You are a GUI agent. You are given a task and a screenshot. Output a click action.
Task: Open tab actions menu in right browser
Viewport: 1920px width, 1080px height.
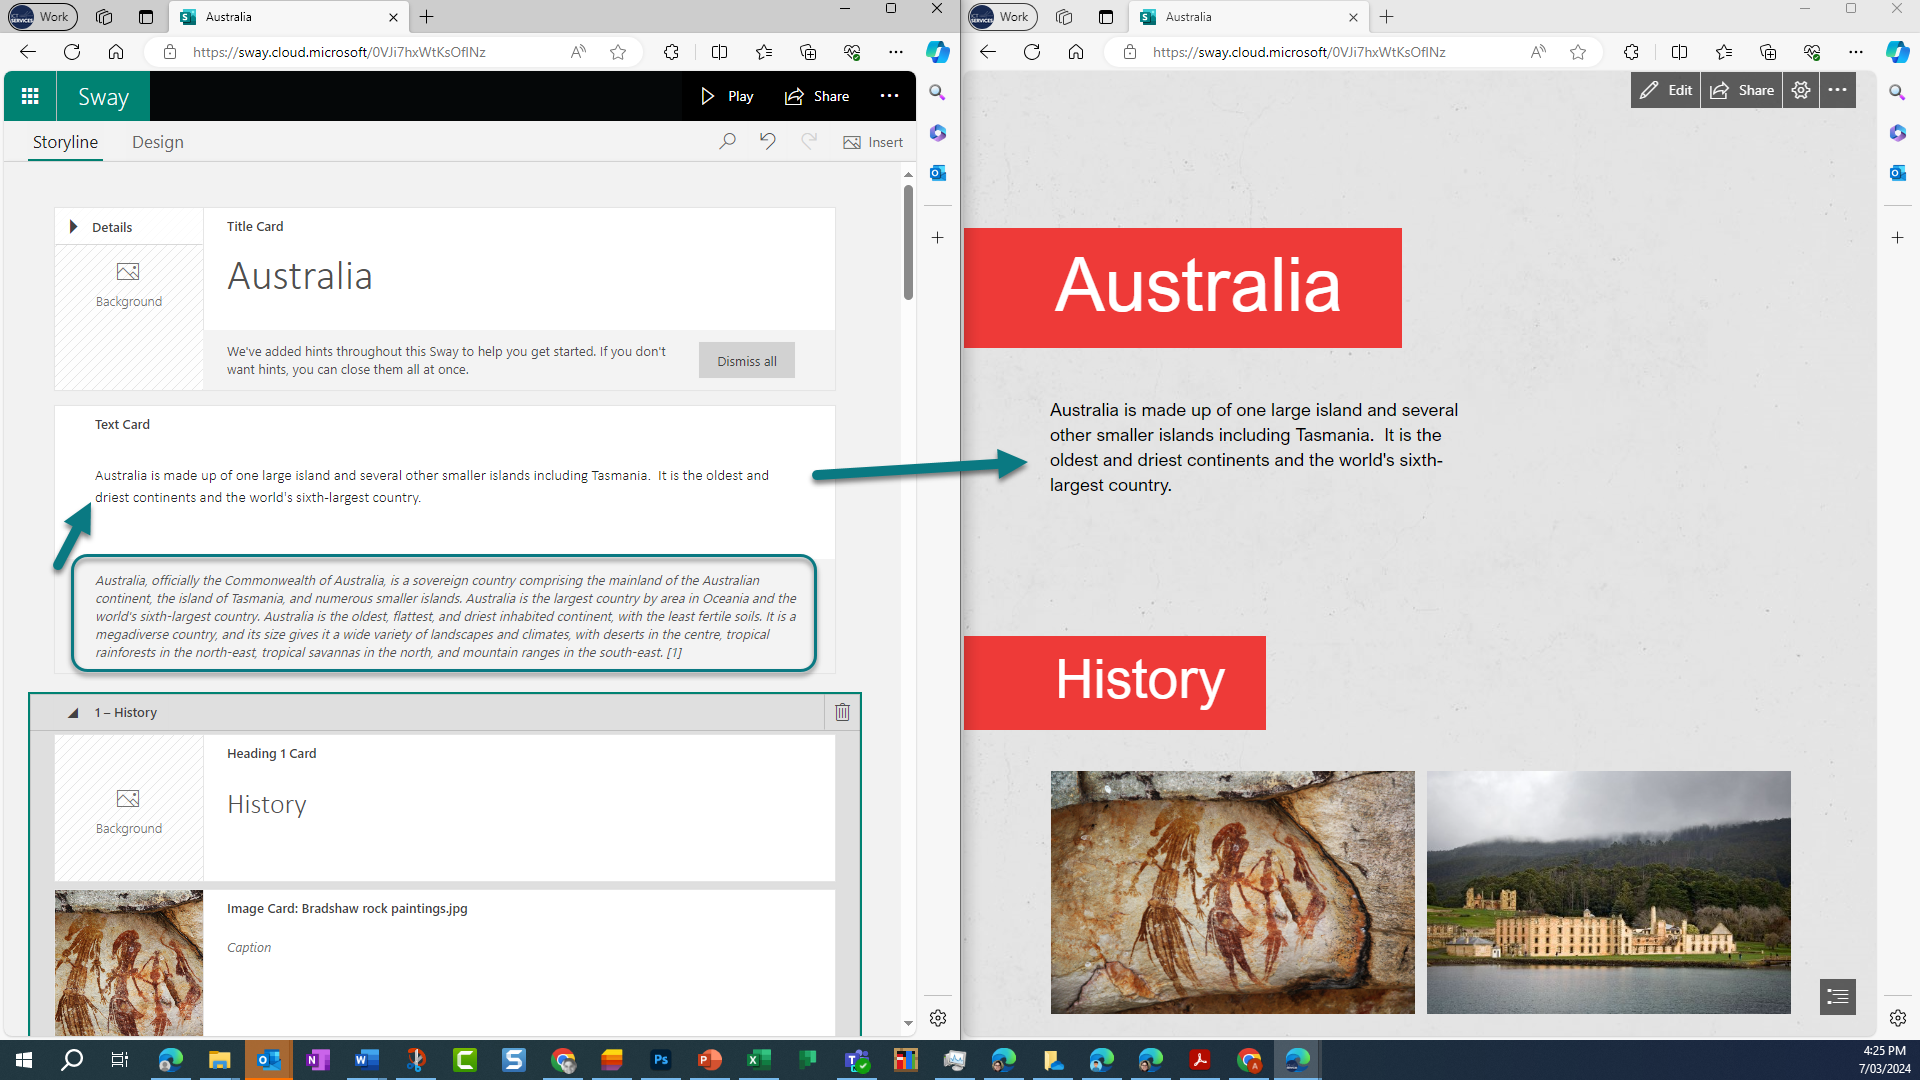[x=1106, y=17]
